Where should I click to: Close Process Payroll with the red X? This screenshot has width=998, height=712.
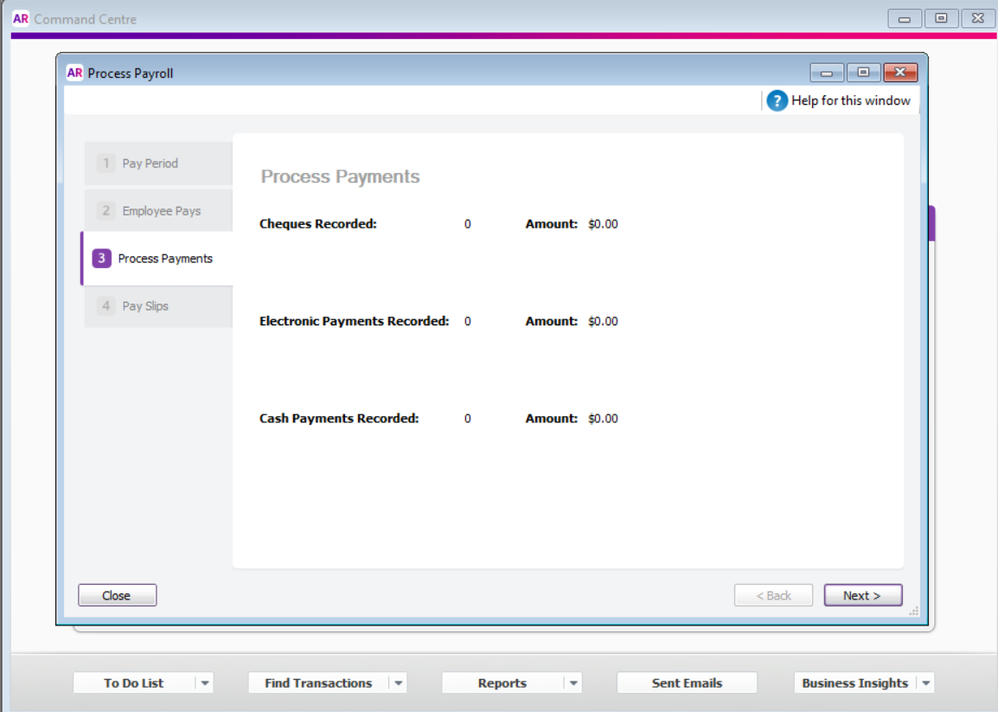click(x=900, y=73)
